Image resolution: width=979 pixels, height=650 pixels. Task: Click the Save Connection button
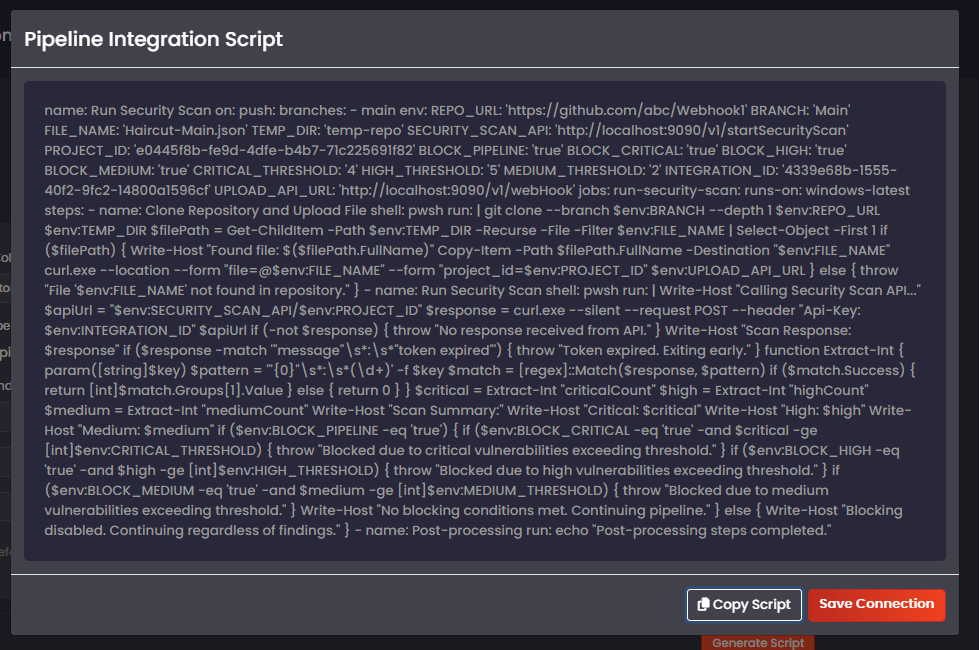tap(876, 604)
